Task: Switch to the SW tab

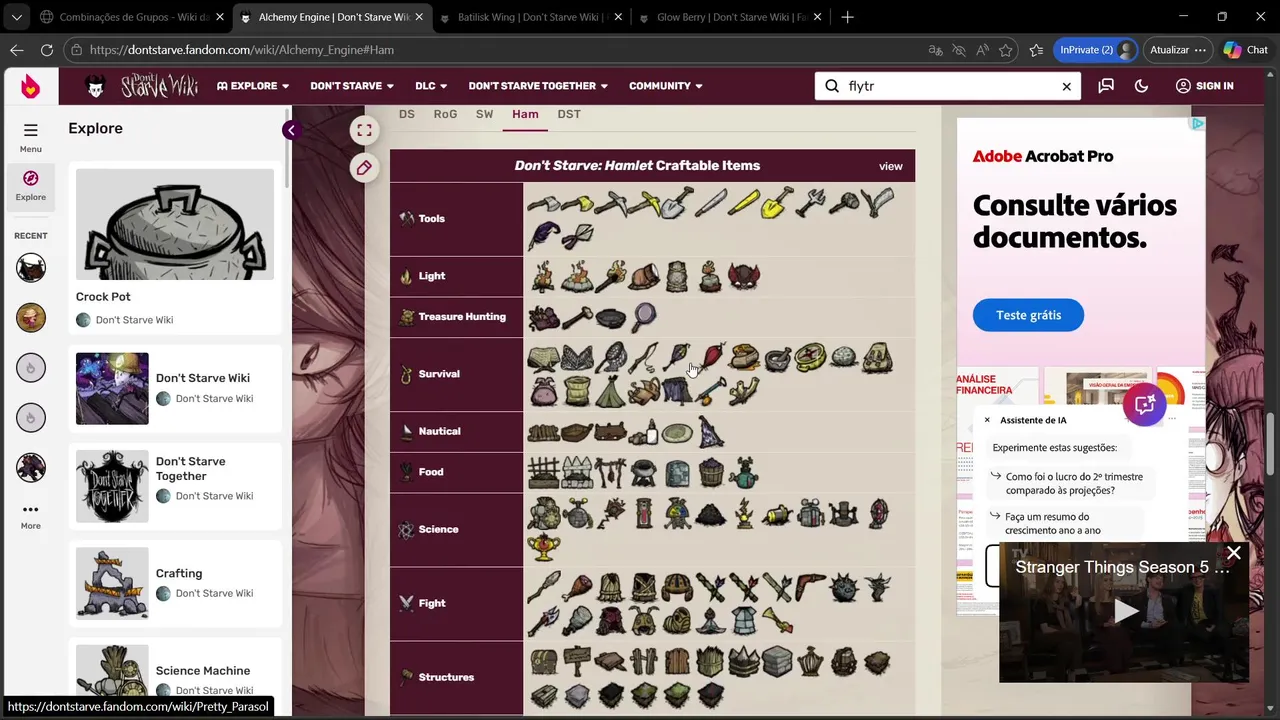Action: coord(485,114)
